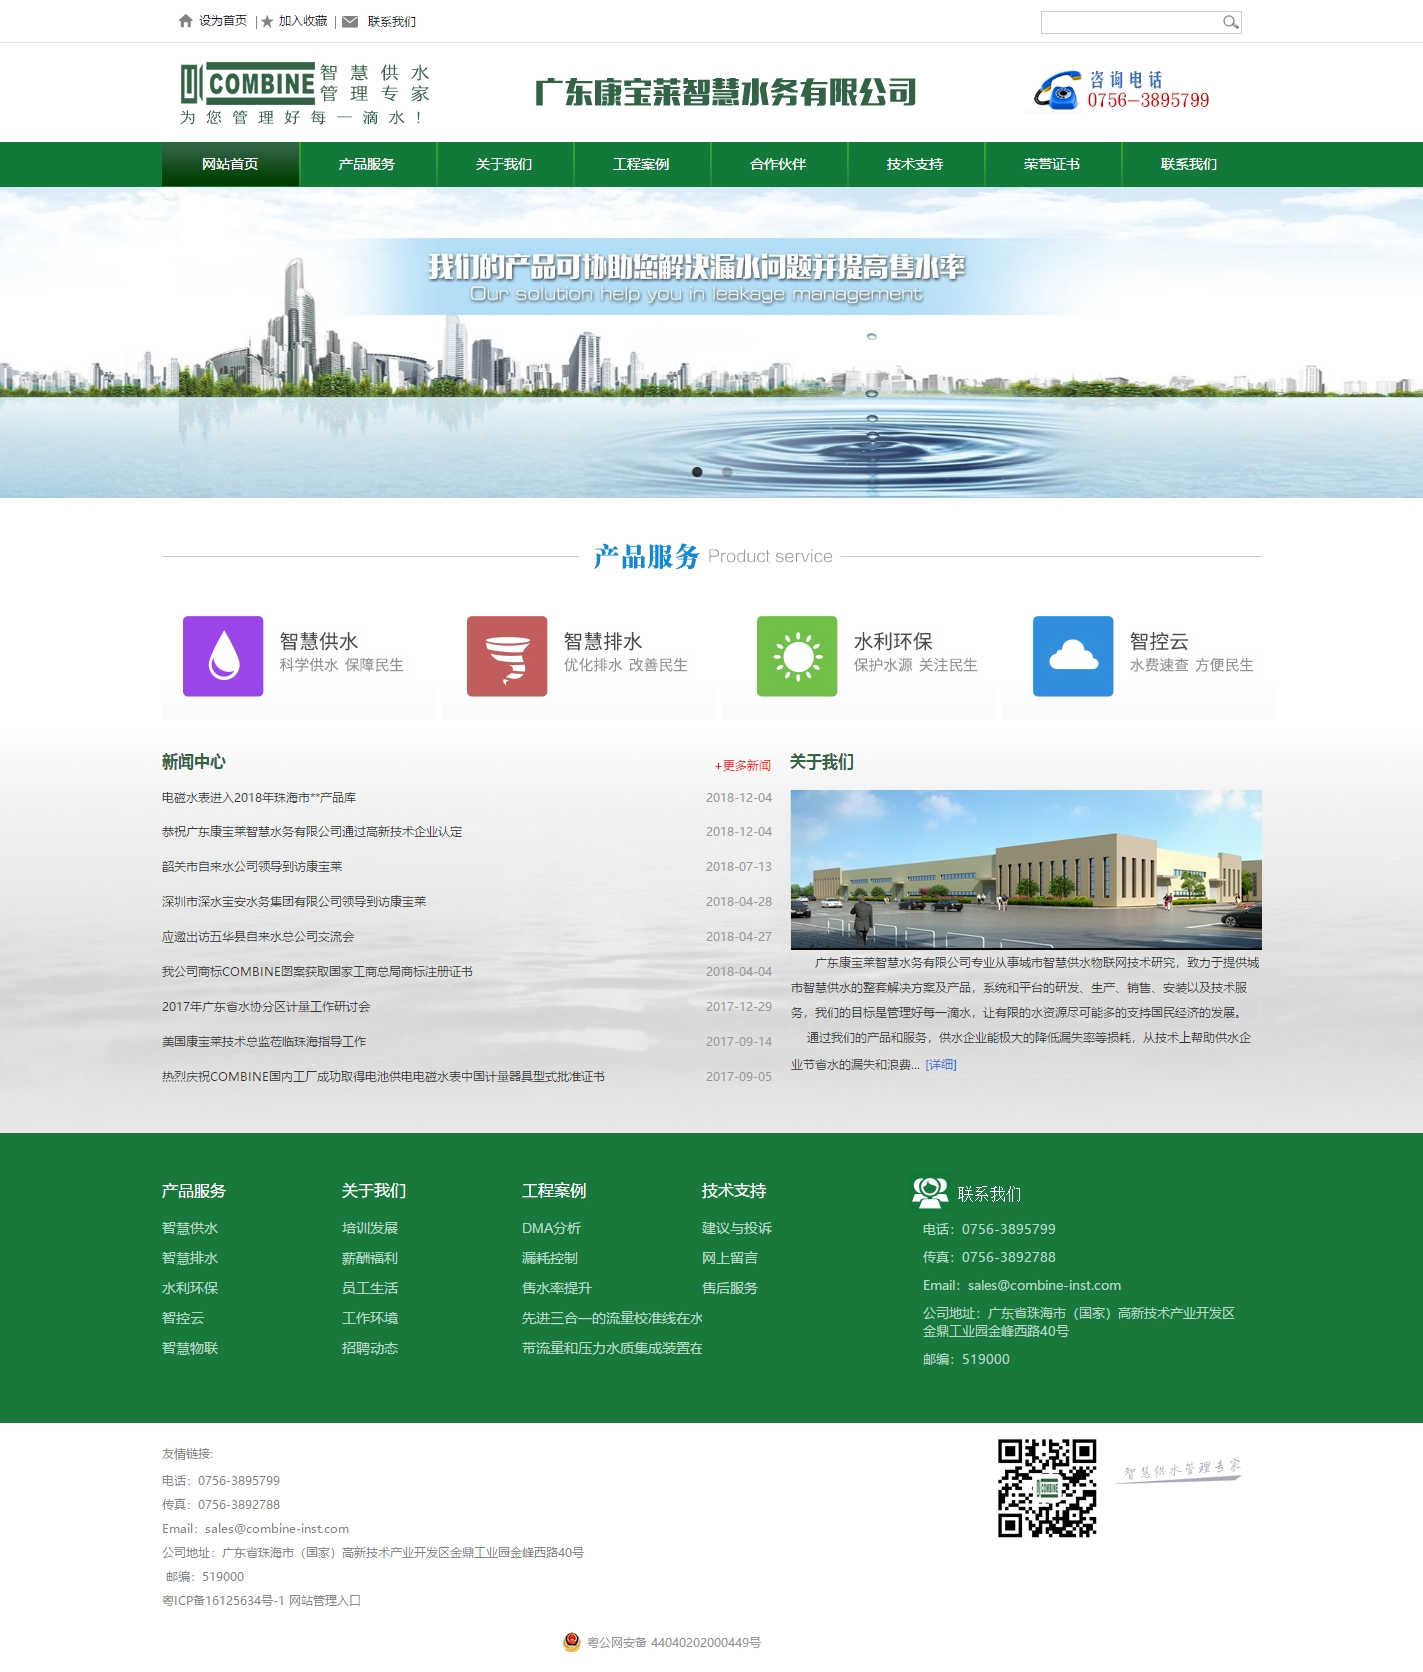Screen dimensions: 1423x1672
Task: Click footer link 智慧供水
Action: [190, 1228]
